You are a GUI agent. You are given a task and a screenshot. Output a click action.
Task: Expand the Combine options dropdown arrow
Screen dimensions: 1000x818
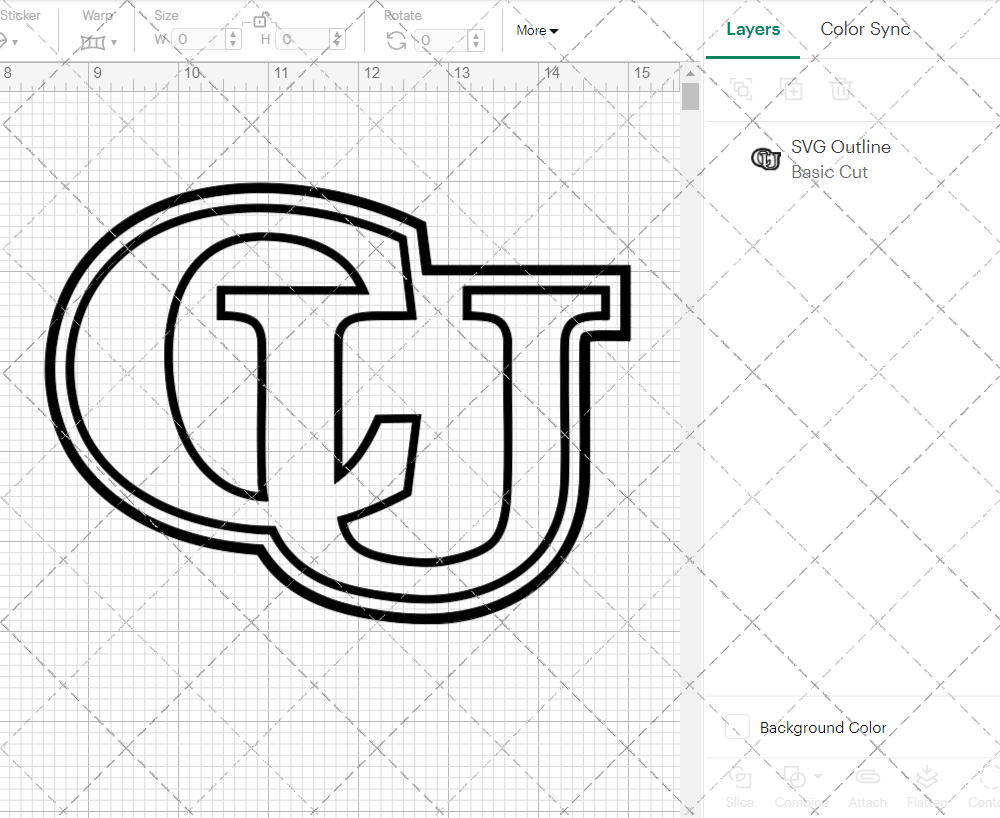(820, 775)
